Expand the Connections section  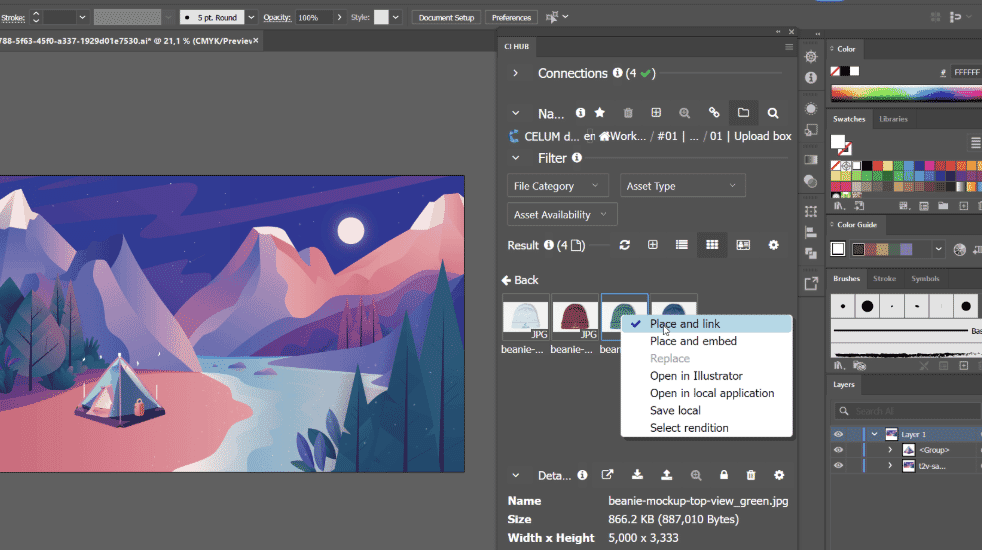pyautogui.click(x=515, y=73)
